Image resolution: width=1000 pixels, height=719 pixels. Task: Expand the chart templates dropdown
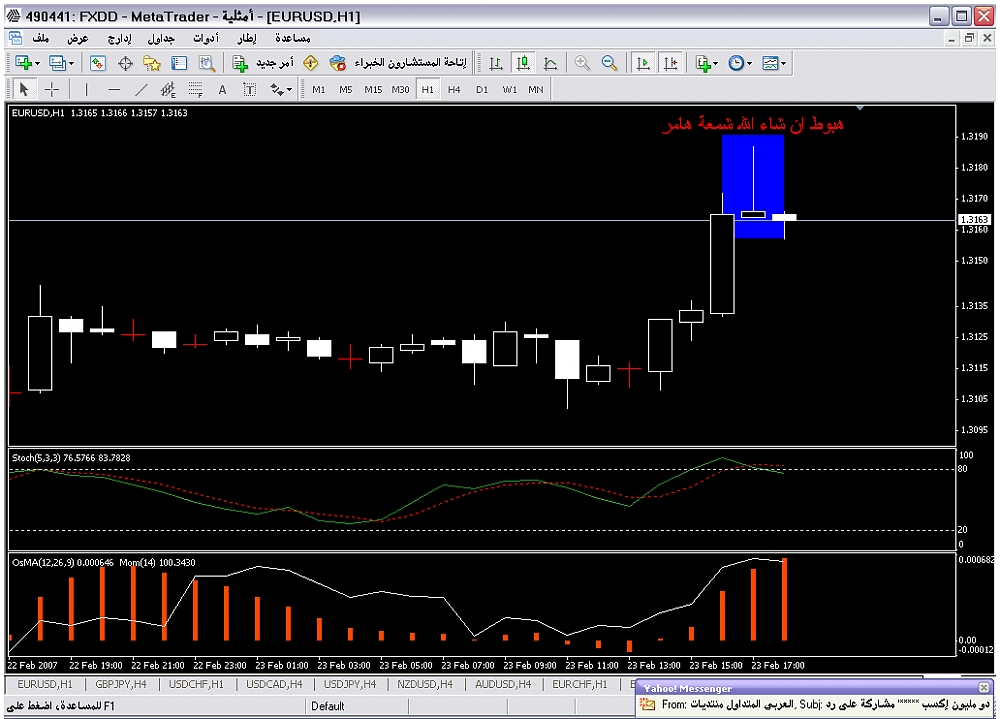tap(774, 63)
